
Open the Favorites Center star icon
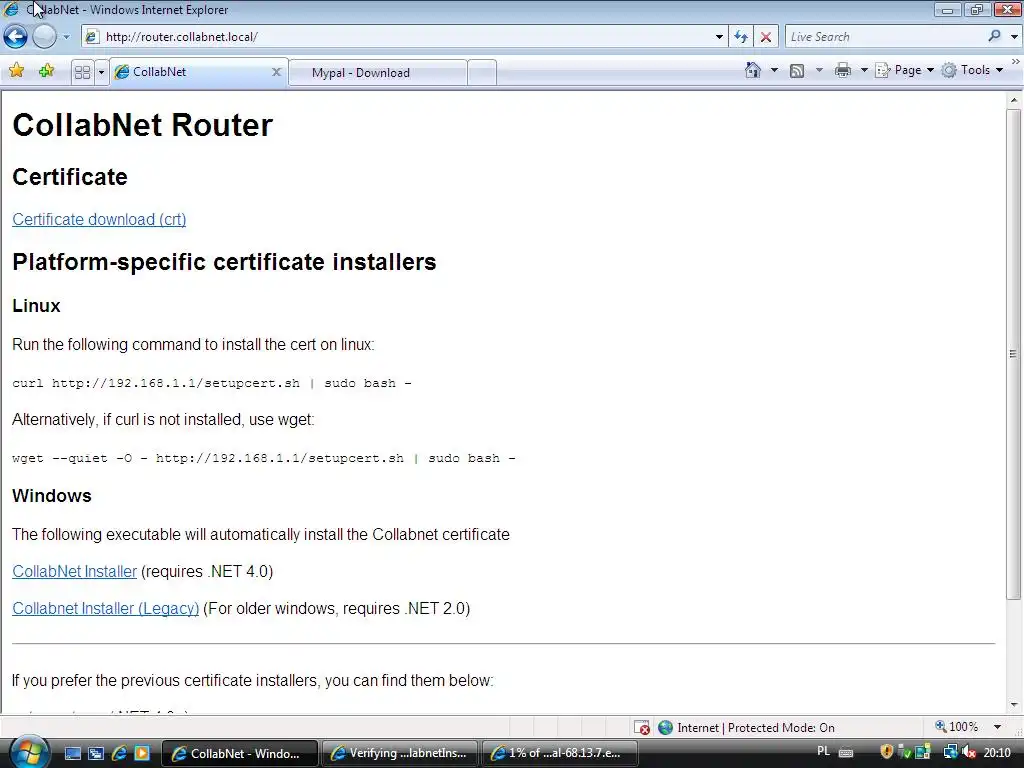pos(17,71)
